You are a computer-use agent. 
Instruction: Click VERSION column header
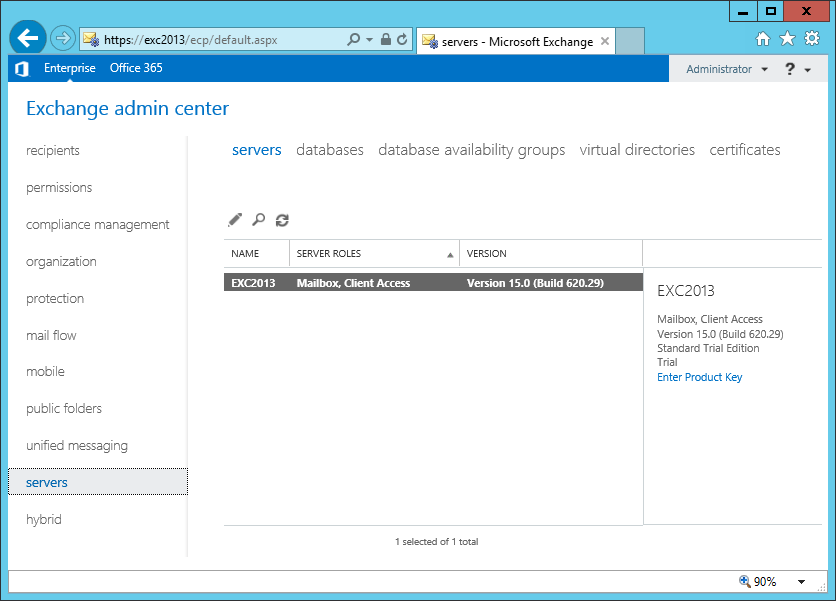click(551, 253)
